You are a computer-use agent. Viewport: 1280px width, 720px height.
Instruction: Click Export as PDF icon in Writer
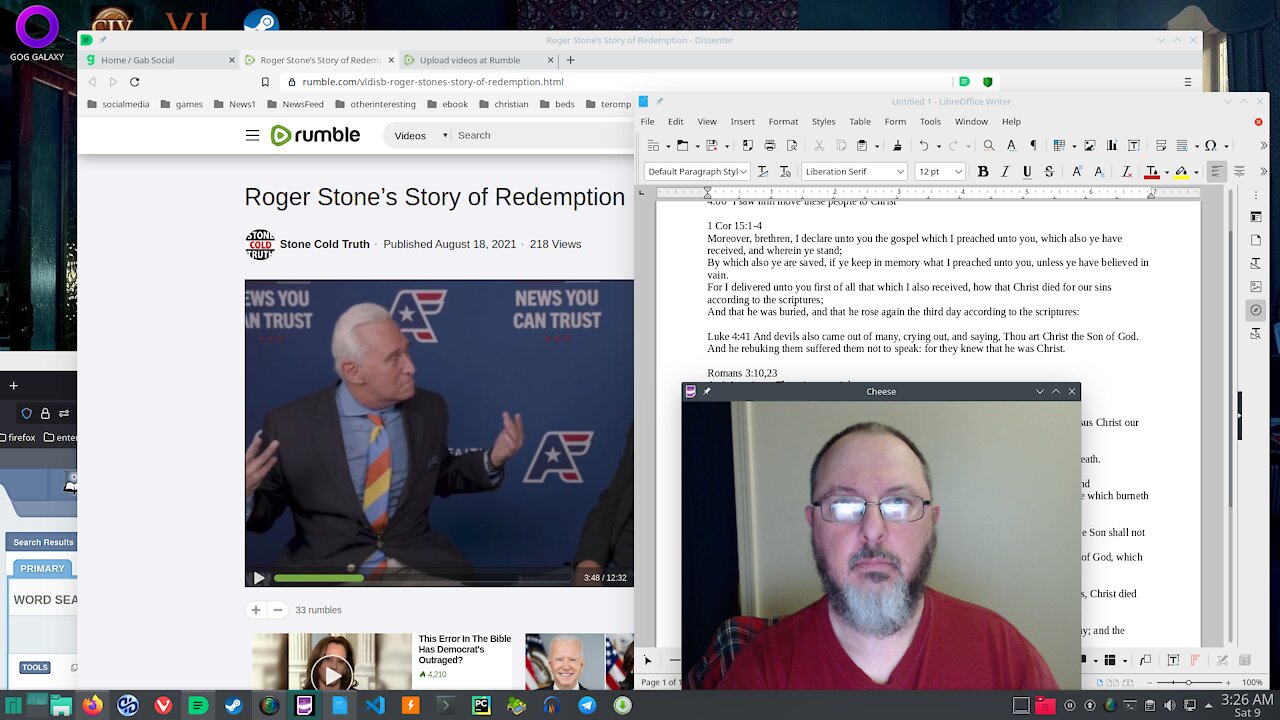pyautogui.click(x=746, y=146)
